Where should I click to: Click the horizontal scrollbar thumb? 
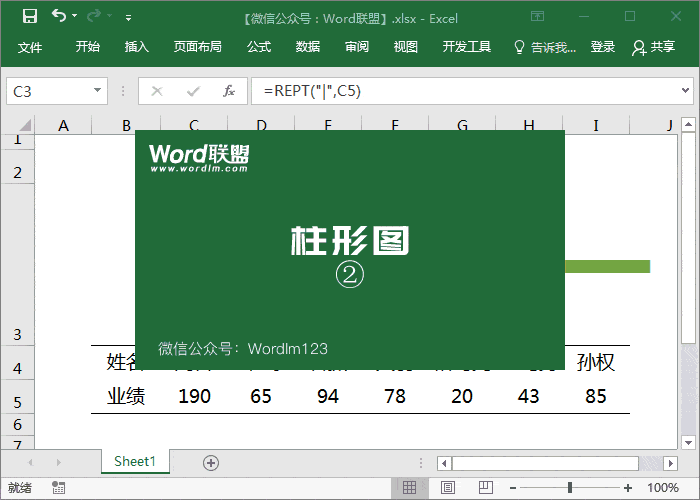[546, 463]
